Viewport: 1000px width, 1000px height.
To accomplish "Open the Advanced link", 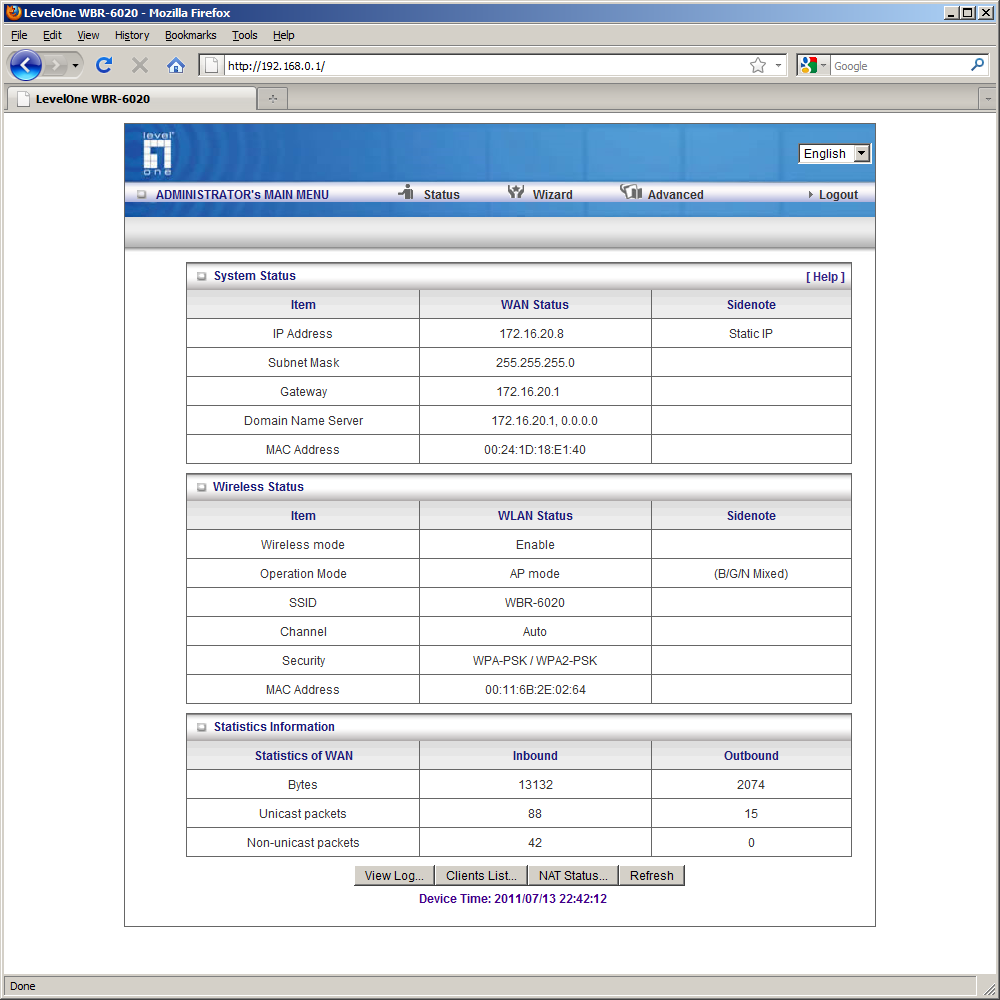I will 675,195.
